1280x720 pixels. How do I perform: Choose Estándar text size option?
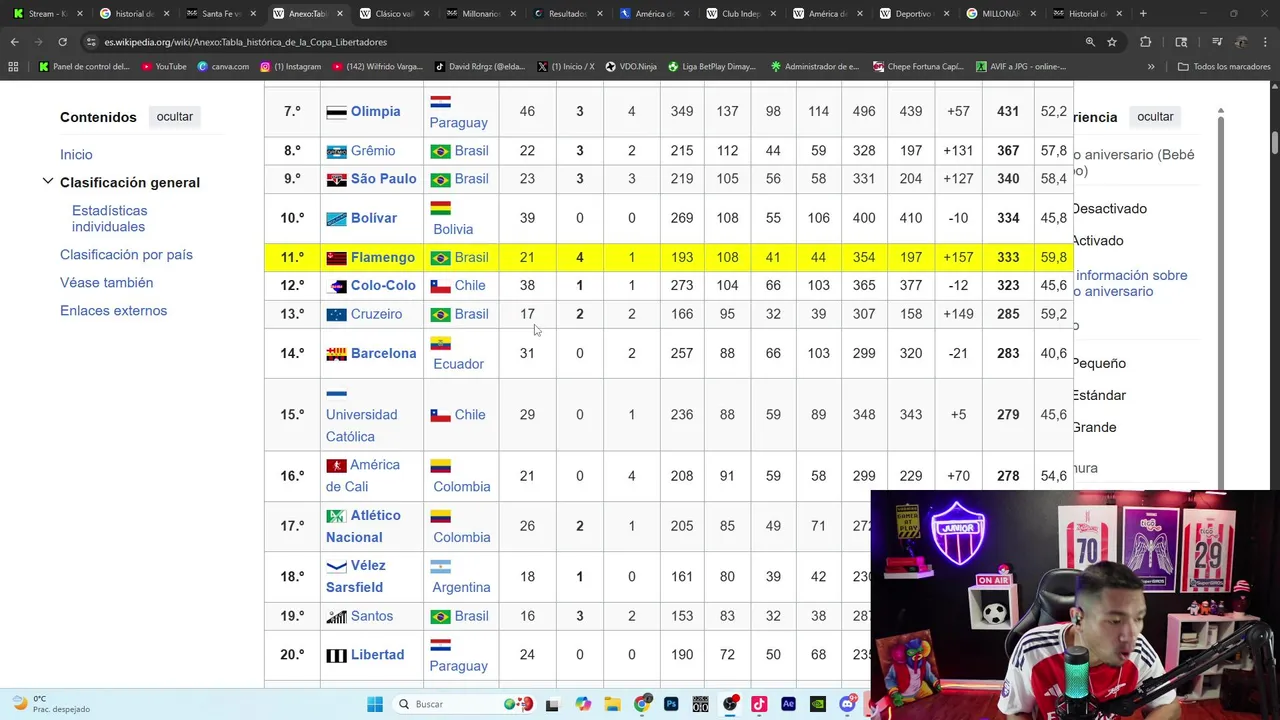pos(1099,395)
